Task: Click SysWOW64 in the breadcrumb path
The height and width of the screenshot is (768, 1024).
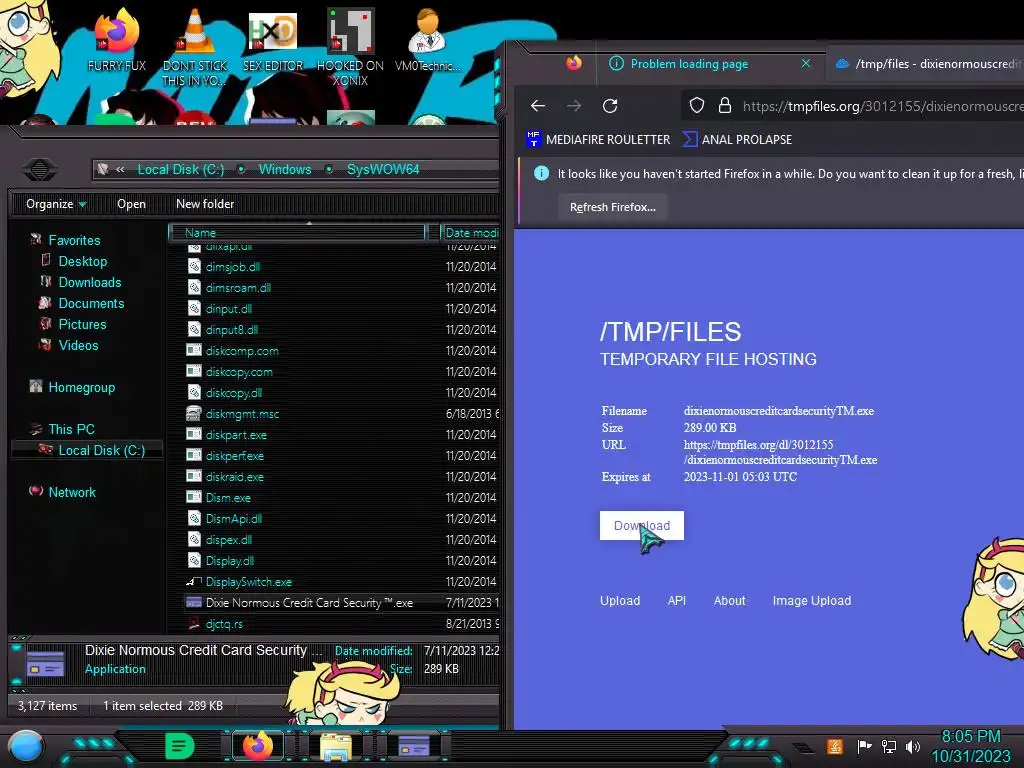Action: pyautogui.click(x=383, y=169)
